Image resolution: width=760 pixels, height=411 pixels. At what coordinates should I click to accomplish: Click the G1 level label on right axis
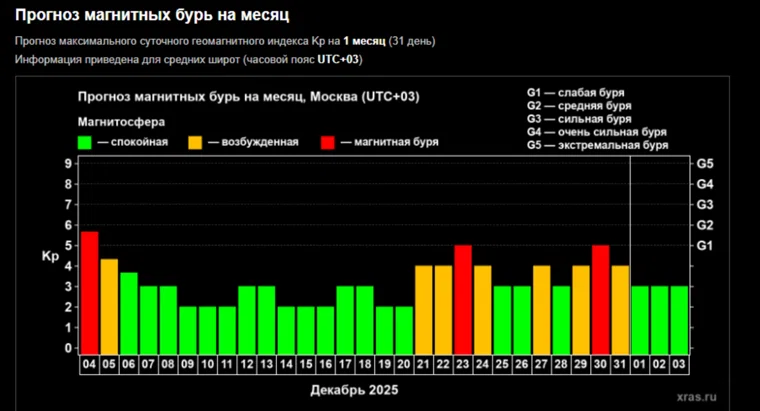point(704,245)
